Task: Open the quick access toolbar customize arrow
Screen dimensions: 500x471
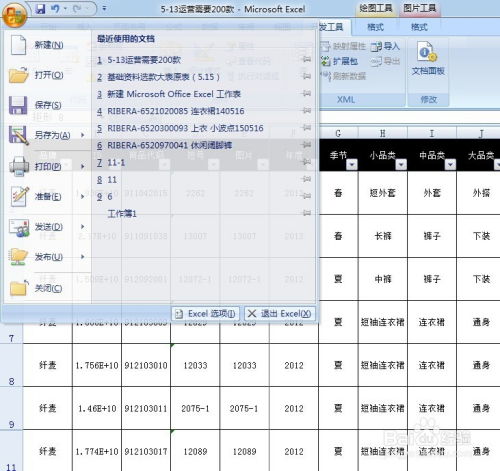Action: click(x=104, y=8)
